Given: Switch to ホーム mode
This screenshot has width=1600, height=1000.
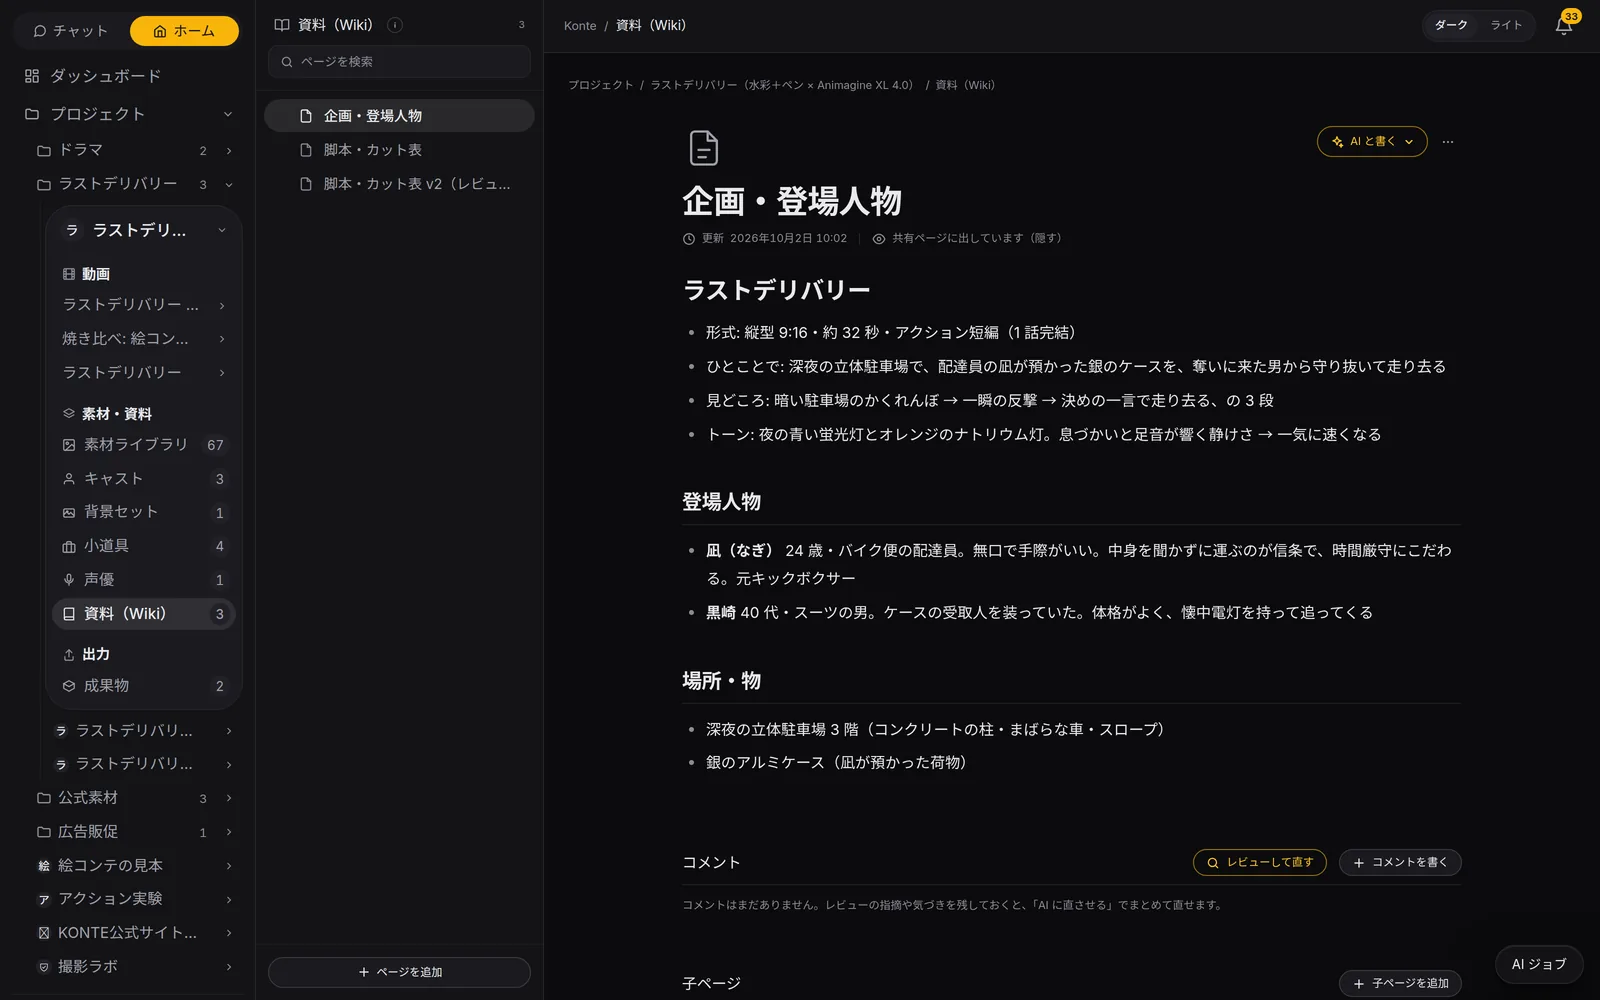Looking at the screenshot, I should (184, 31).
